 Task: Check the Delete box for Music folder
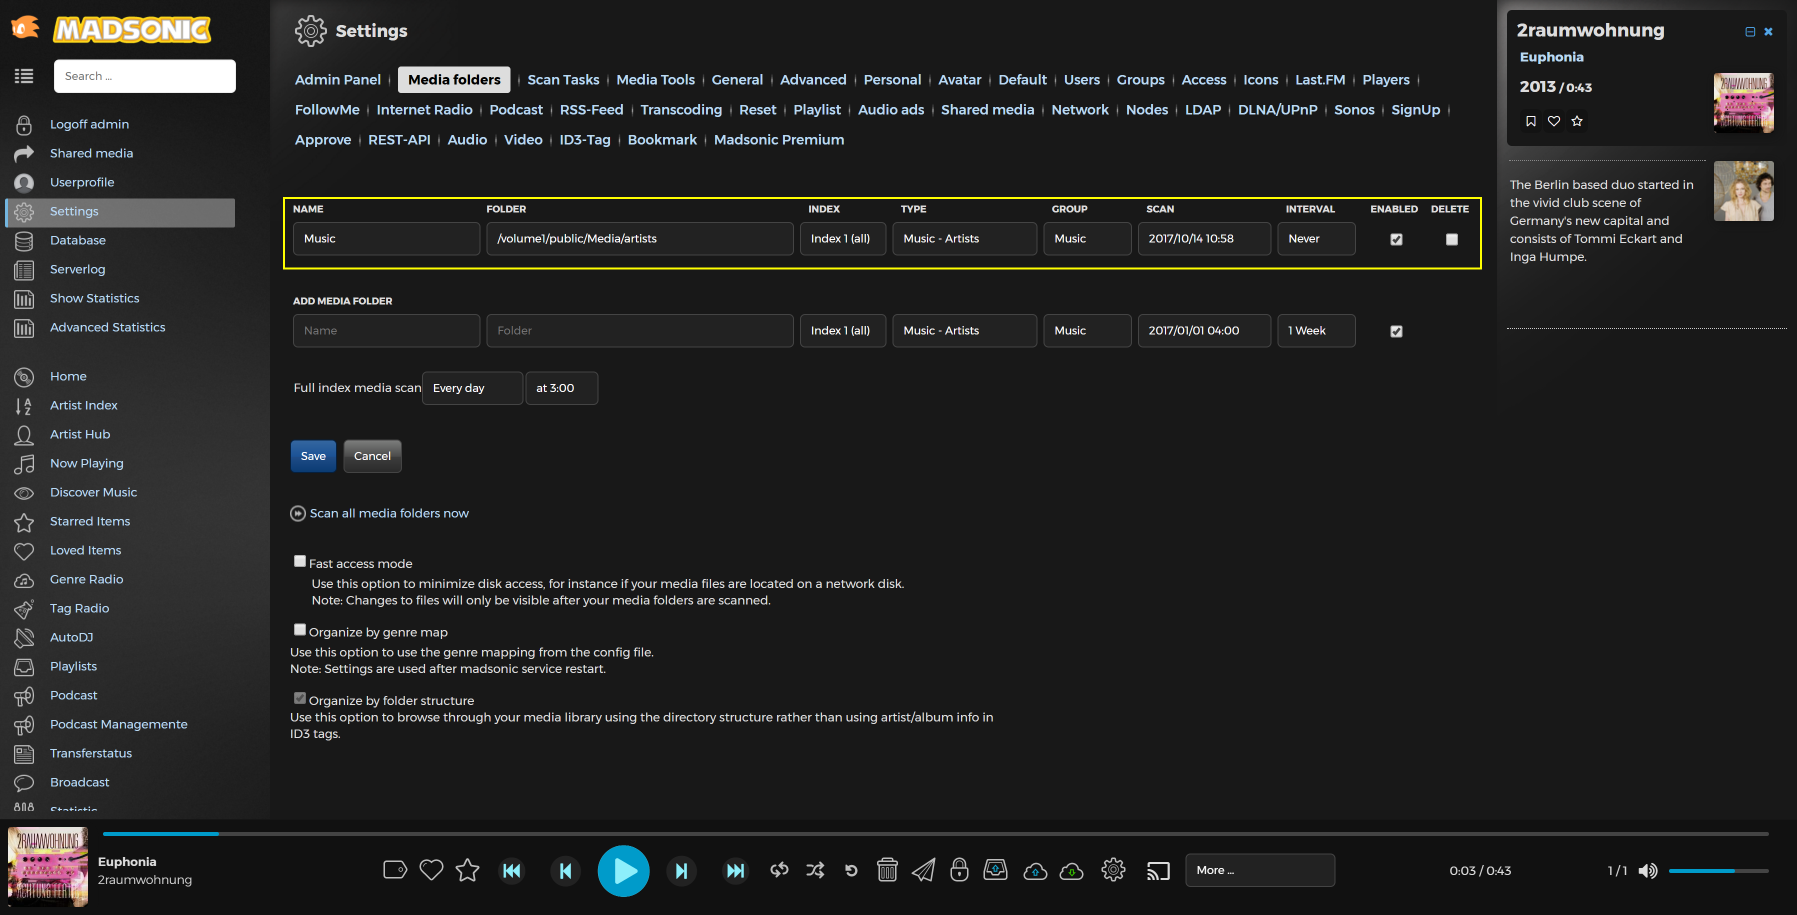(1452, 240)
